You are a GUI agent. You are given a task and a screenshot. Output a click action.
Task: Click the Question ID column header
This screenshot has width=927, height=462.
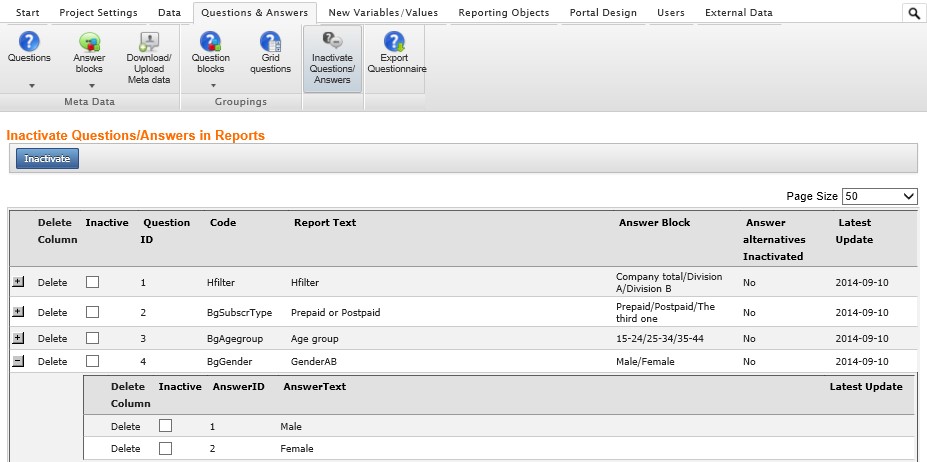167,231
